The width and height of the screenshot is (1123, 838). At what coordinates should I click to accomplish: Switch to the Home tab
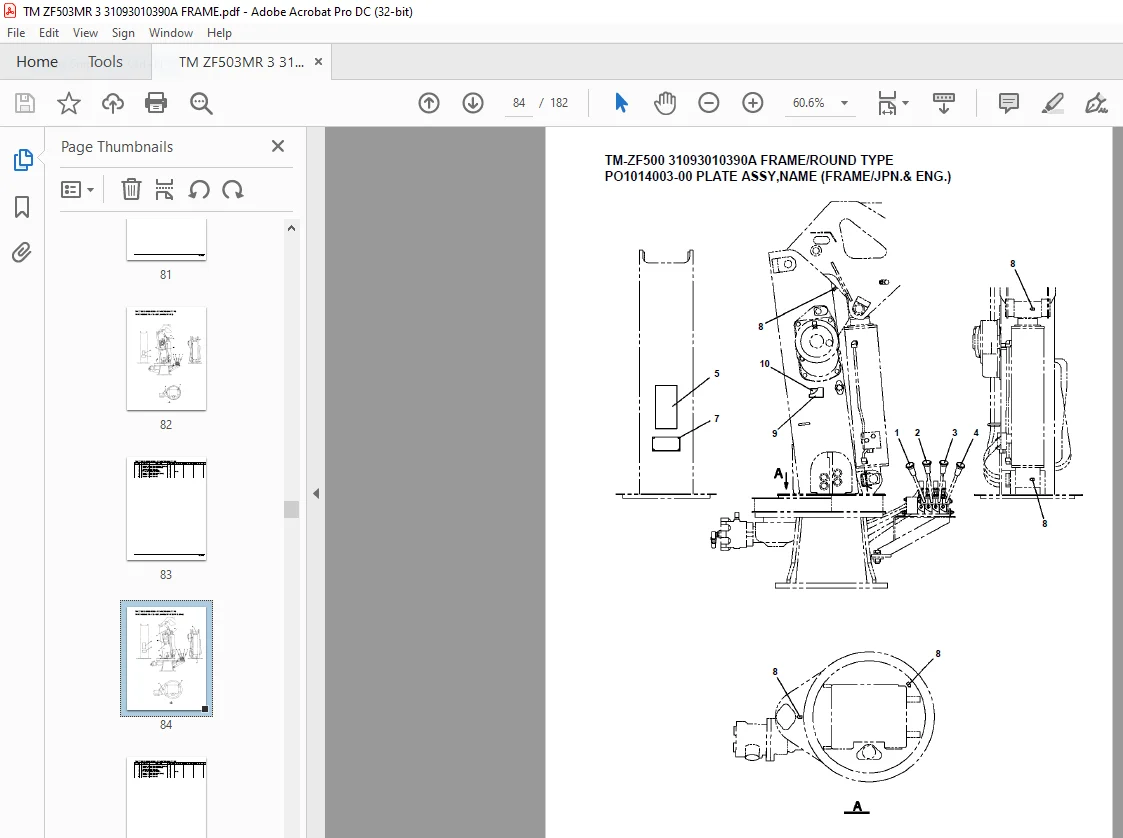tap(37, 62)
